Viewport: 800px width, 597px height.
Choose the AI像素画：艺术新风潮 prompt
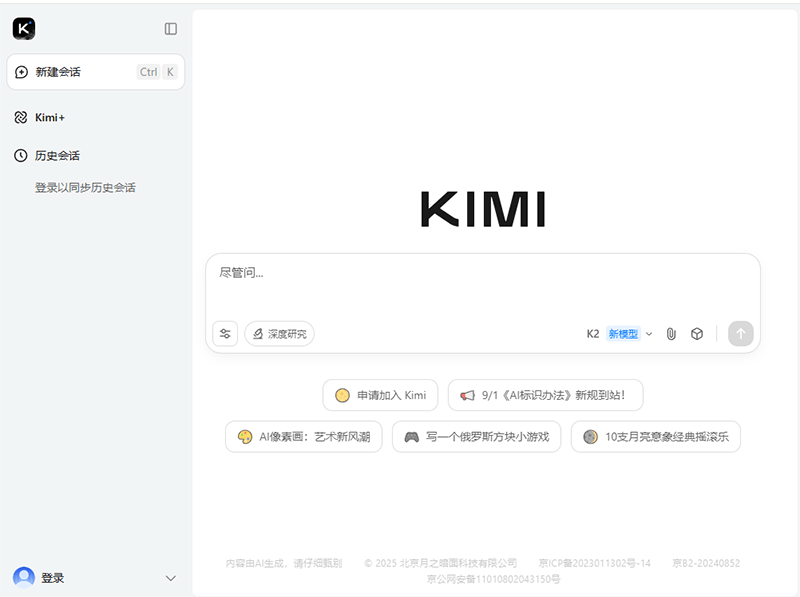point(304,437)
